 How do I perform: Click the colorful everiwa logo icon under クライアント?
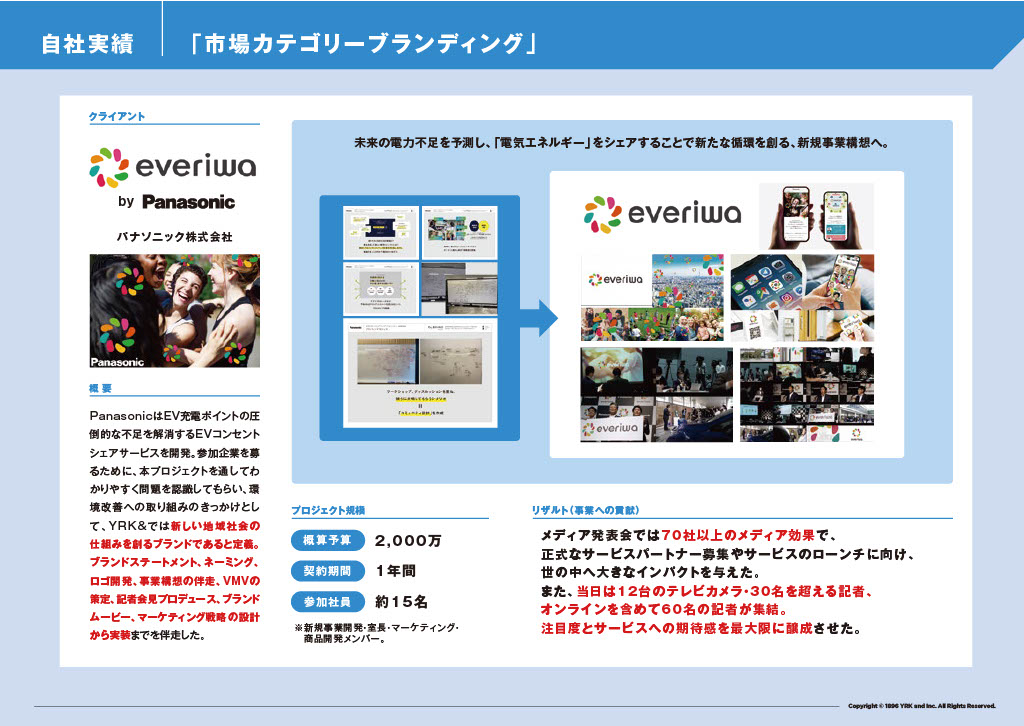(109, 166)
